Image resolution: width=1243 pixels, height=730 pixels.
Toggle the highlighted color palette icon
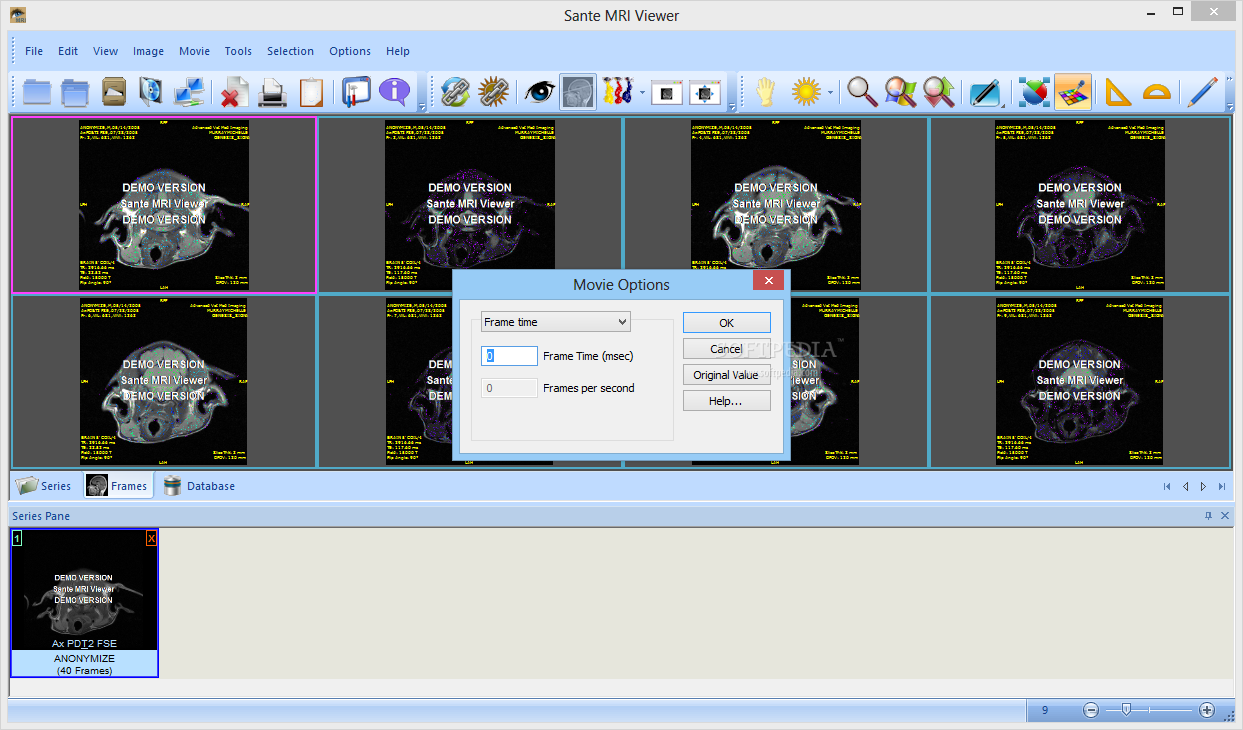click(x=1073, y=92)
